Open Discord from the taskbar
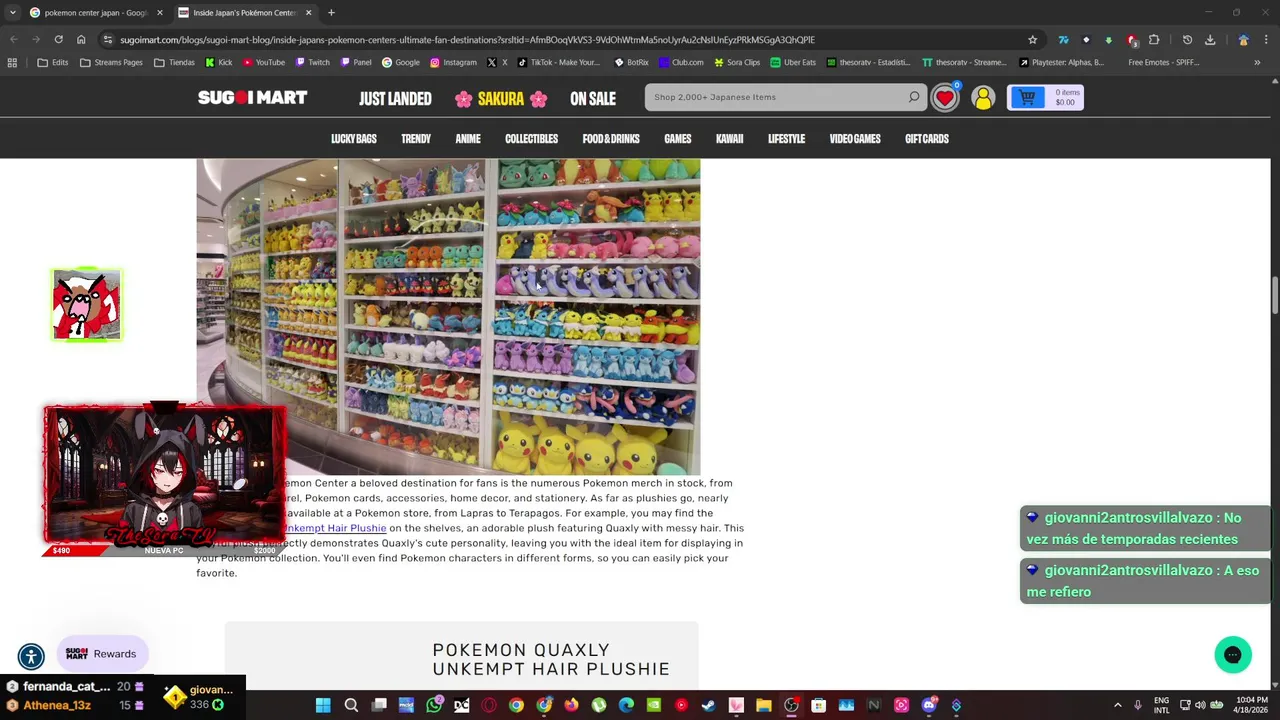Screen dimensions: 1280x720 pyautogui.click(x=929, y=705)
